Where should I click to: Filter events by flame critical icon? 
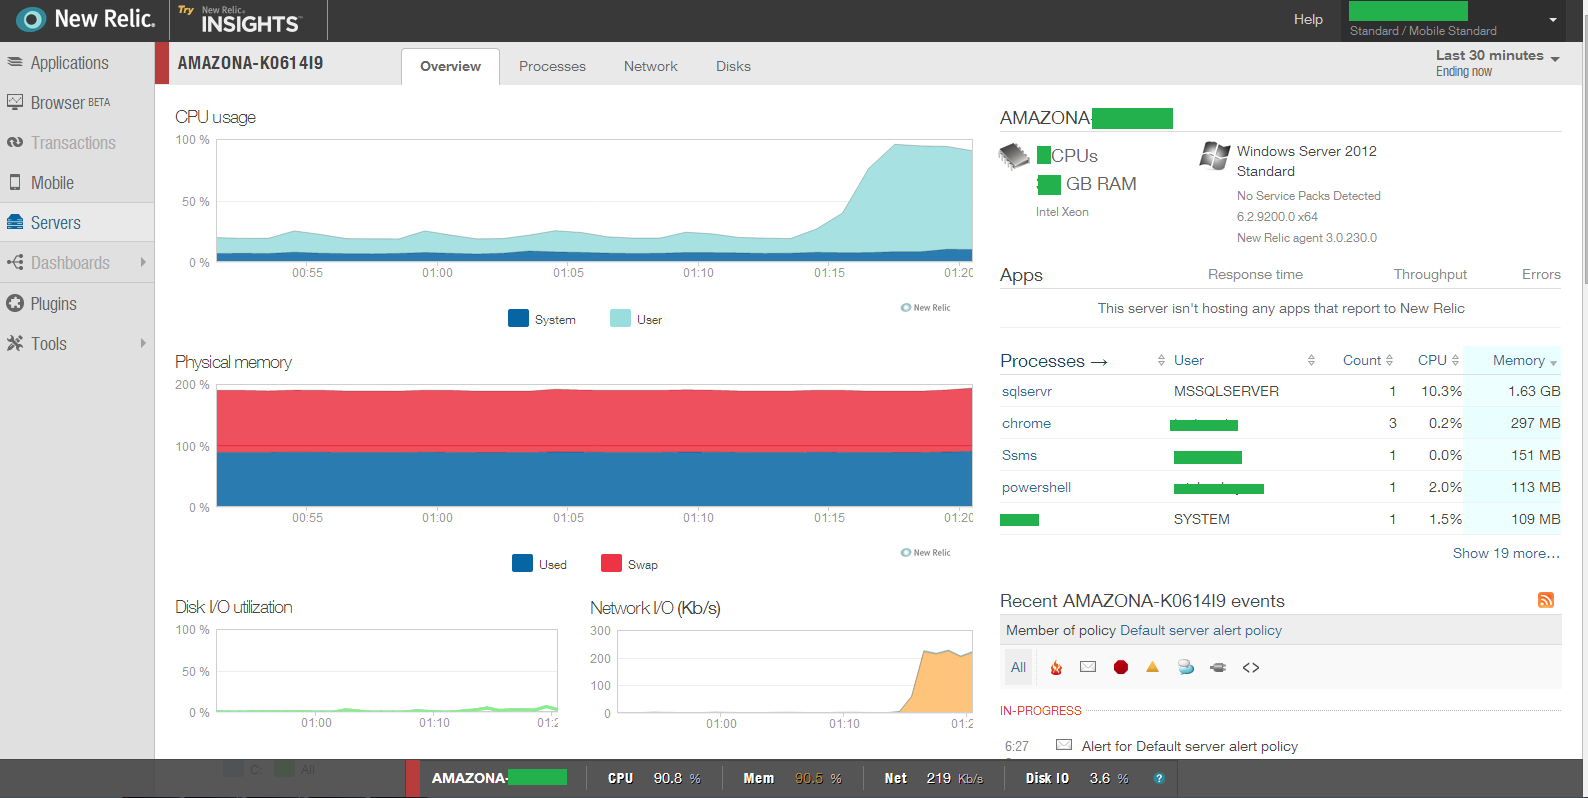tap(1056, 667)
